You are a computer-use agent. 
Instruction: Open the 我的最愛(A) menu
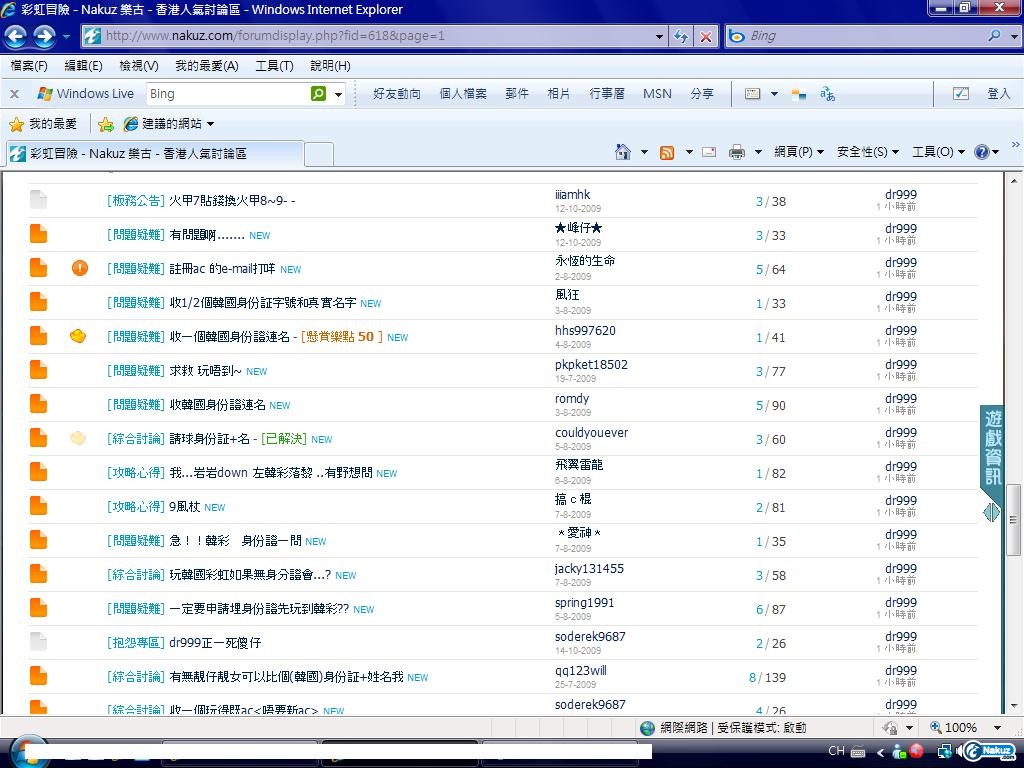(206, 66)
